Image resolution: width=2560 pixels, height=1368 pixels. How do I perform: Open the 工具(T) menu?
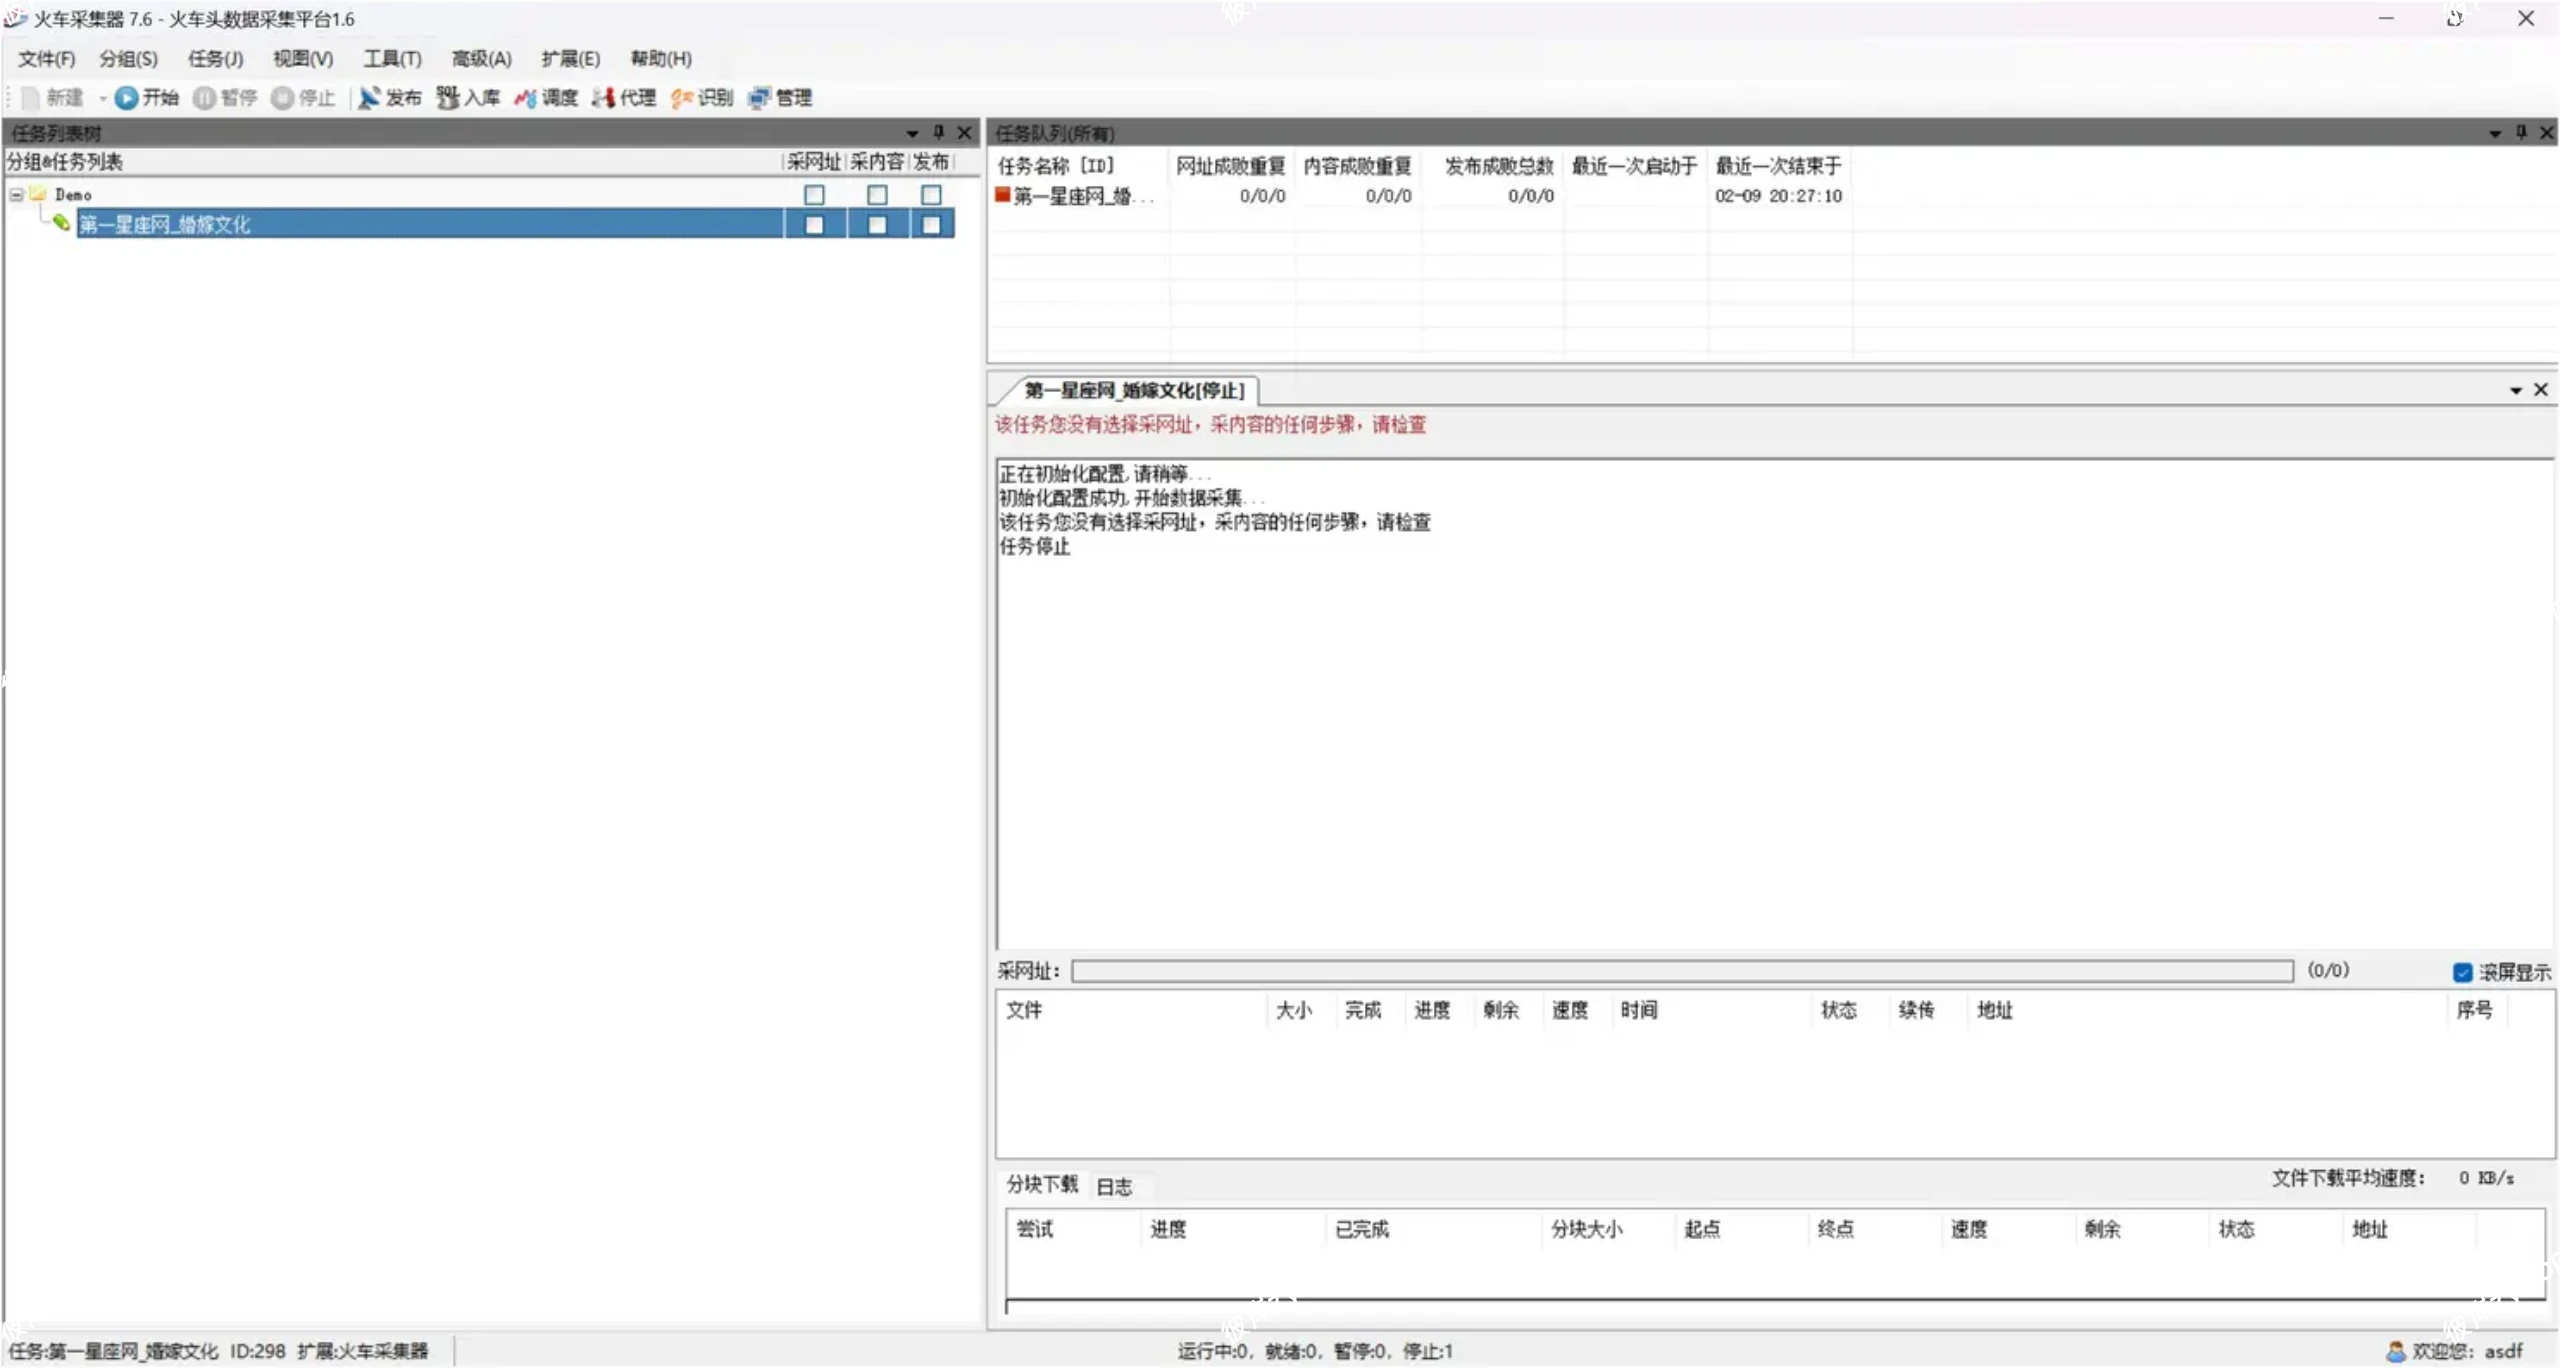point(392,58)
